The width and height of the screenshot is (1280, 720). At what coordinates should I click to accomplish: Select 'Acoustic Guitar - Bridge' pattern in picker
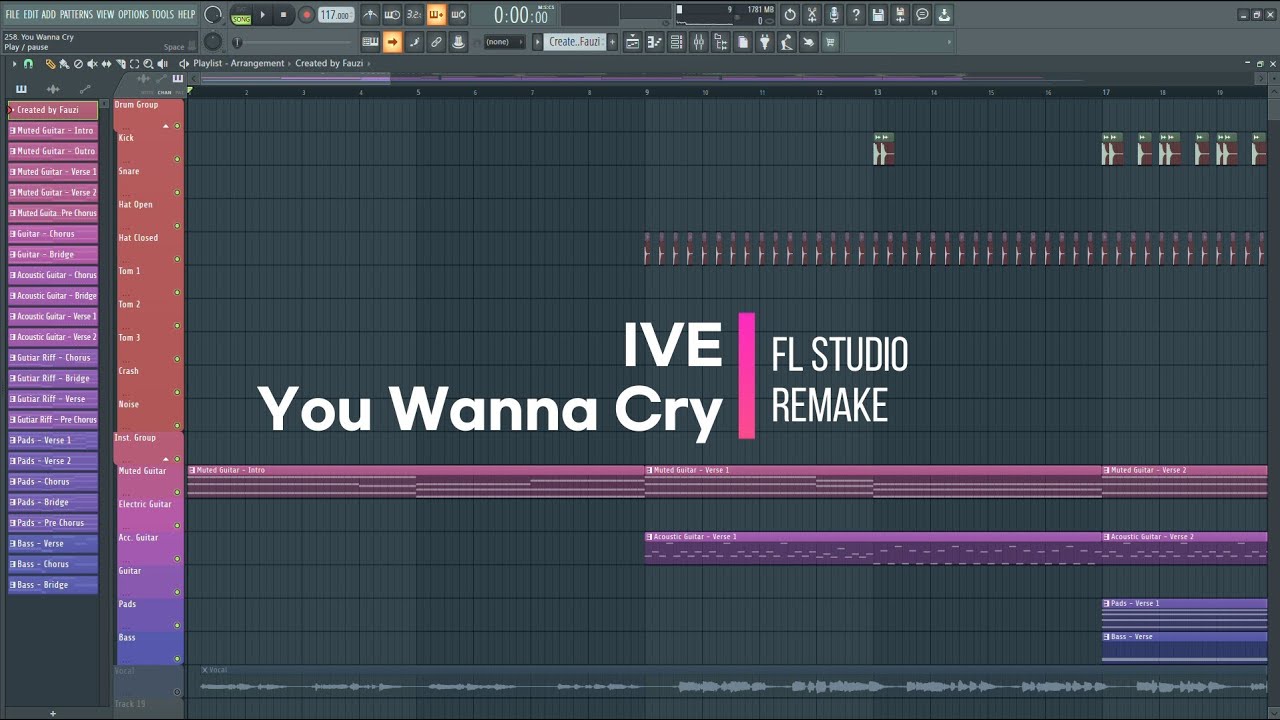pyautogui.click(x=53, y=296)
